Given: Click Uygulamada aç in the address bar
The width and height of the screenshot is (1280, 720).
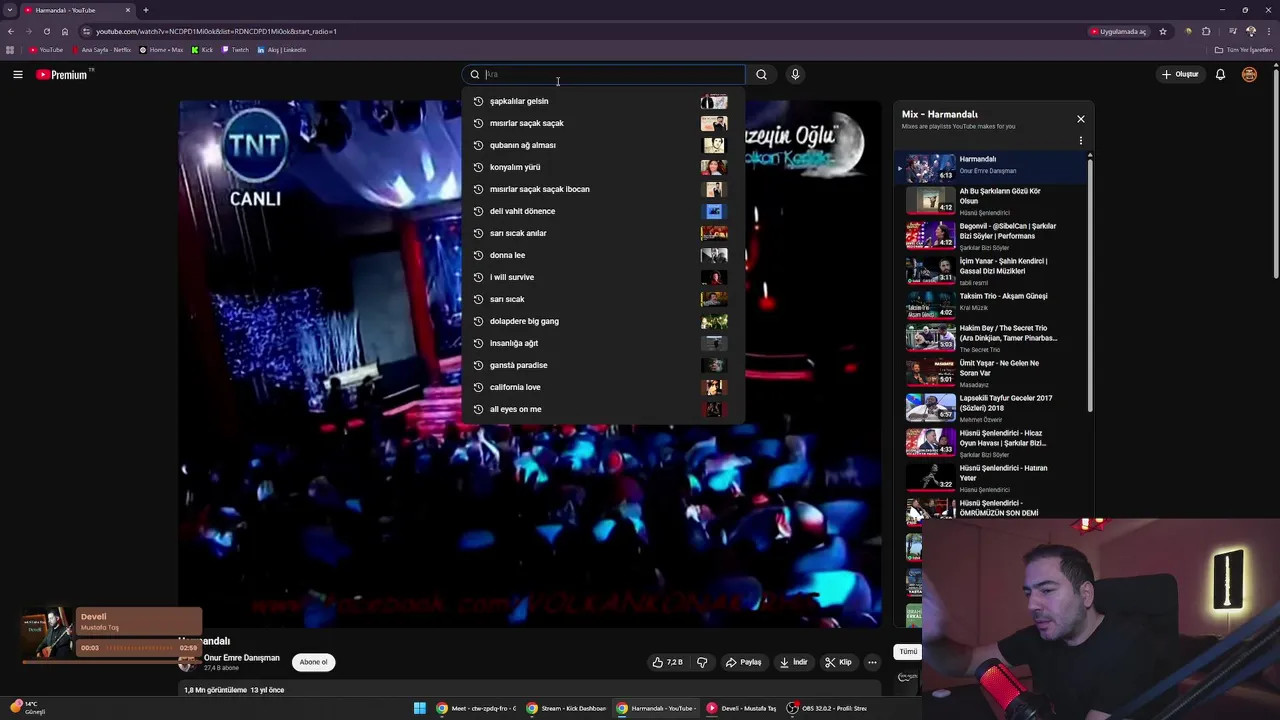Looking at the screenshot, I should pyautogui.click(x=1118, y=31).
